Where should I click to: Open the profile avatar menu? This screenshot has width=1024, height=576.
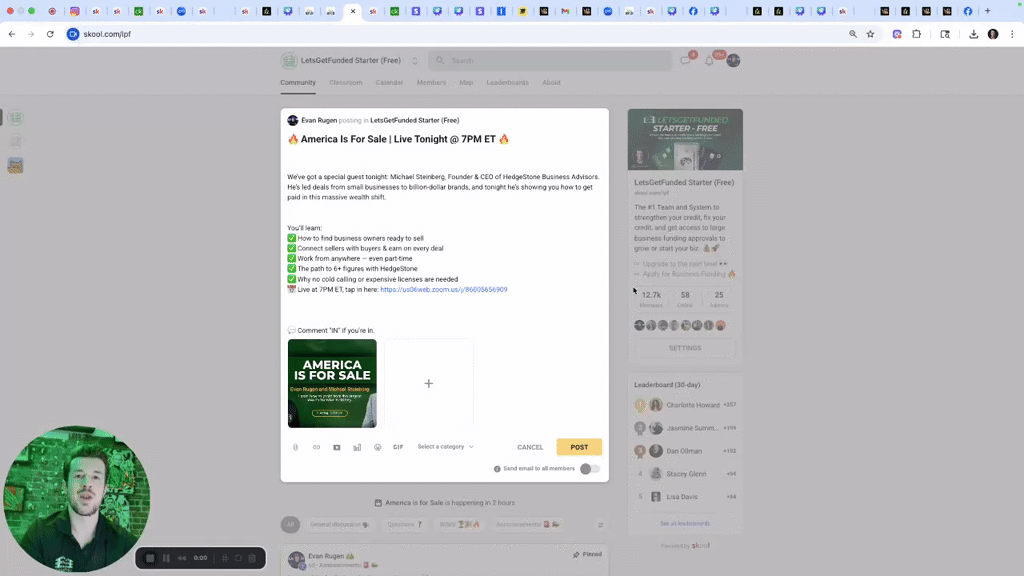point(733,61)
